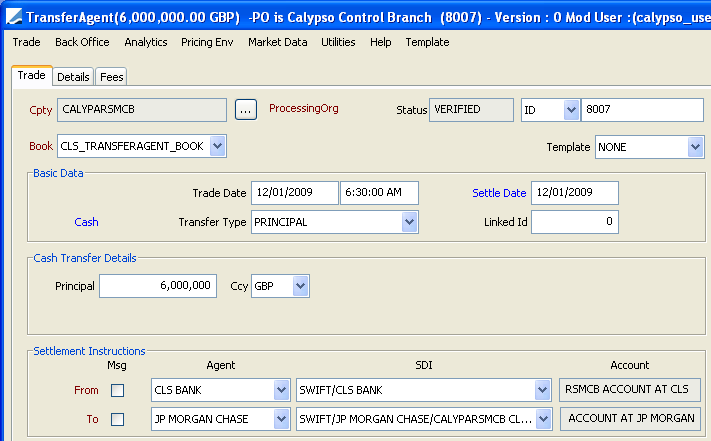Click ACCOUNT AT JP MORGAN button

(x=631, y=419)
